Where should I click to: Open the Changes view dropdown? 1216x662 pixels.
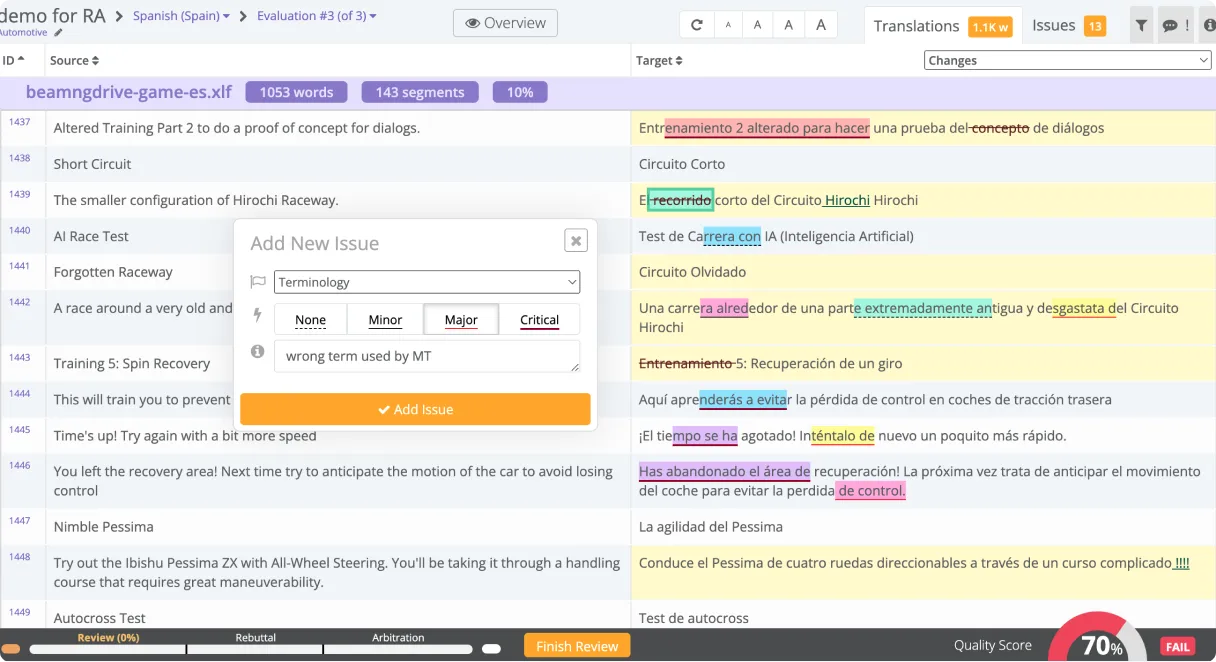pyautogui.click(x=1068, y=60)
